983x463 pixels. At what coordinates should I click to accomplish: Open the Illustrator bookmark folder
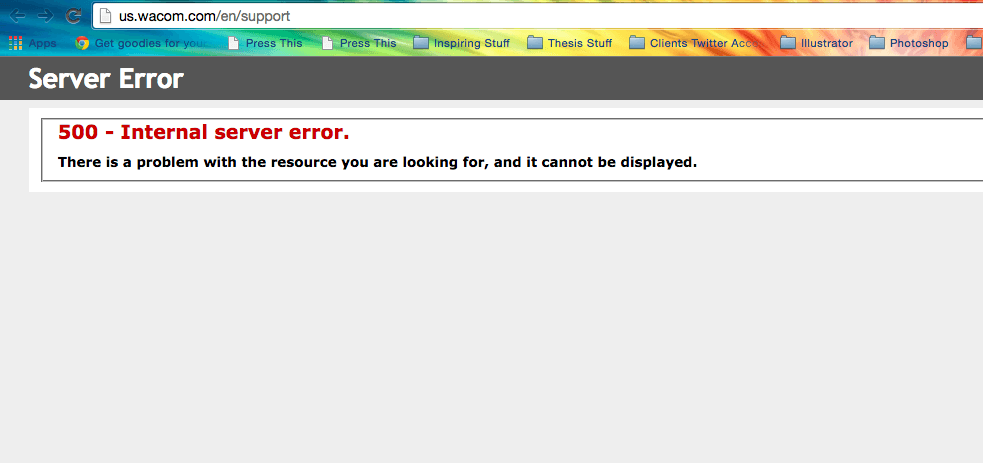[x=816, y=43]
